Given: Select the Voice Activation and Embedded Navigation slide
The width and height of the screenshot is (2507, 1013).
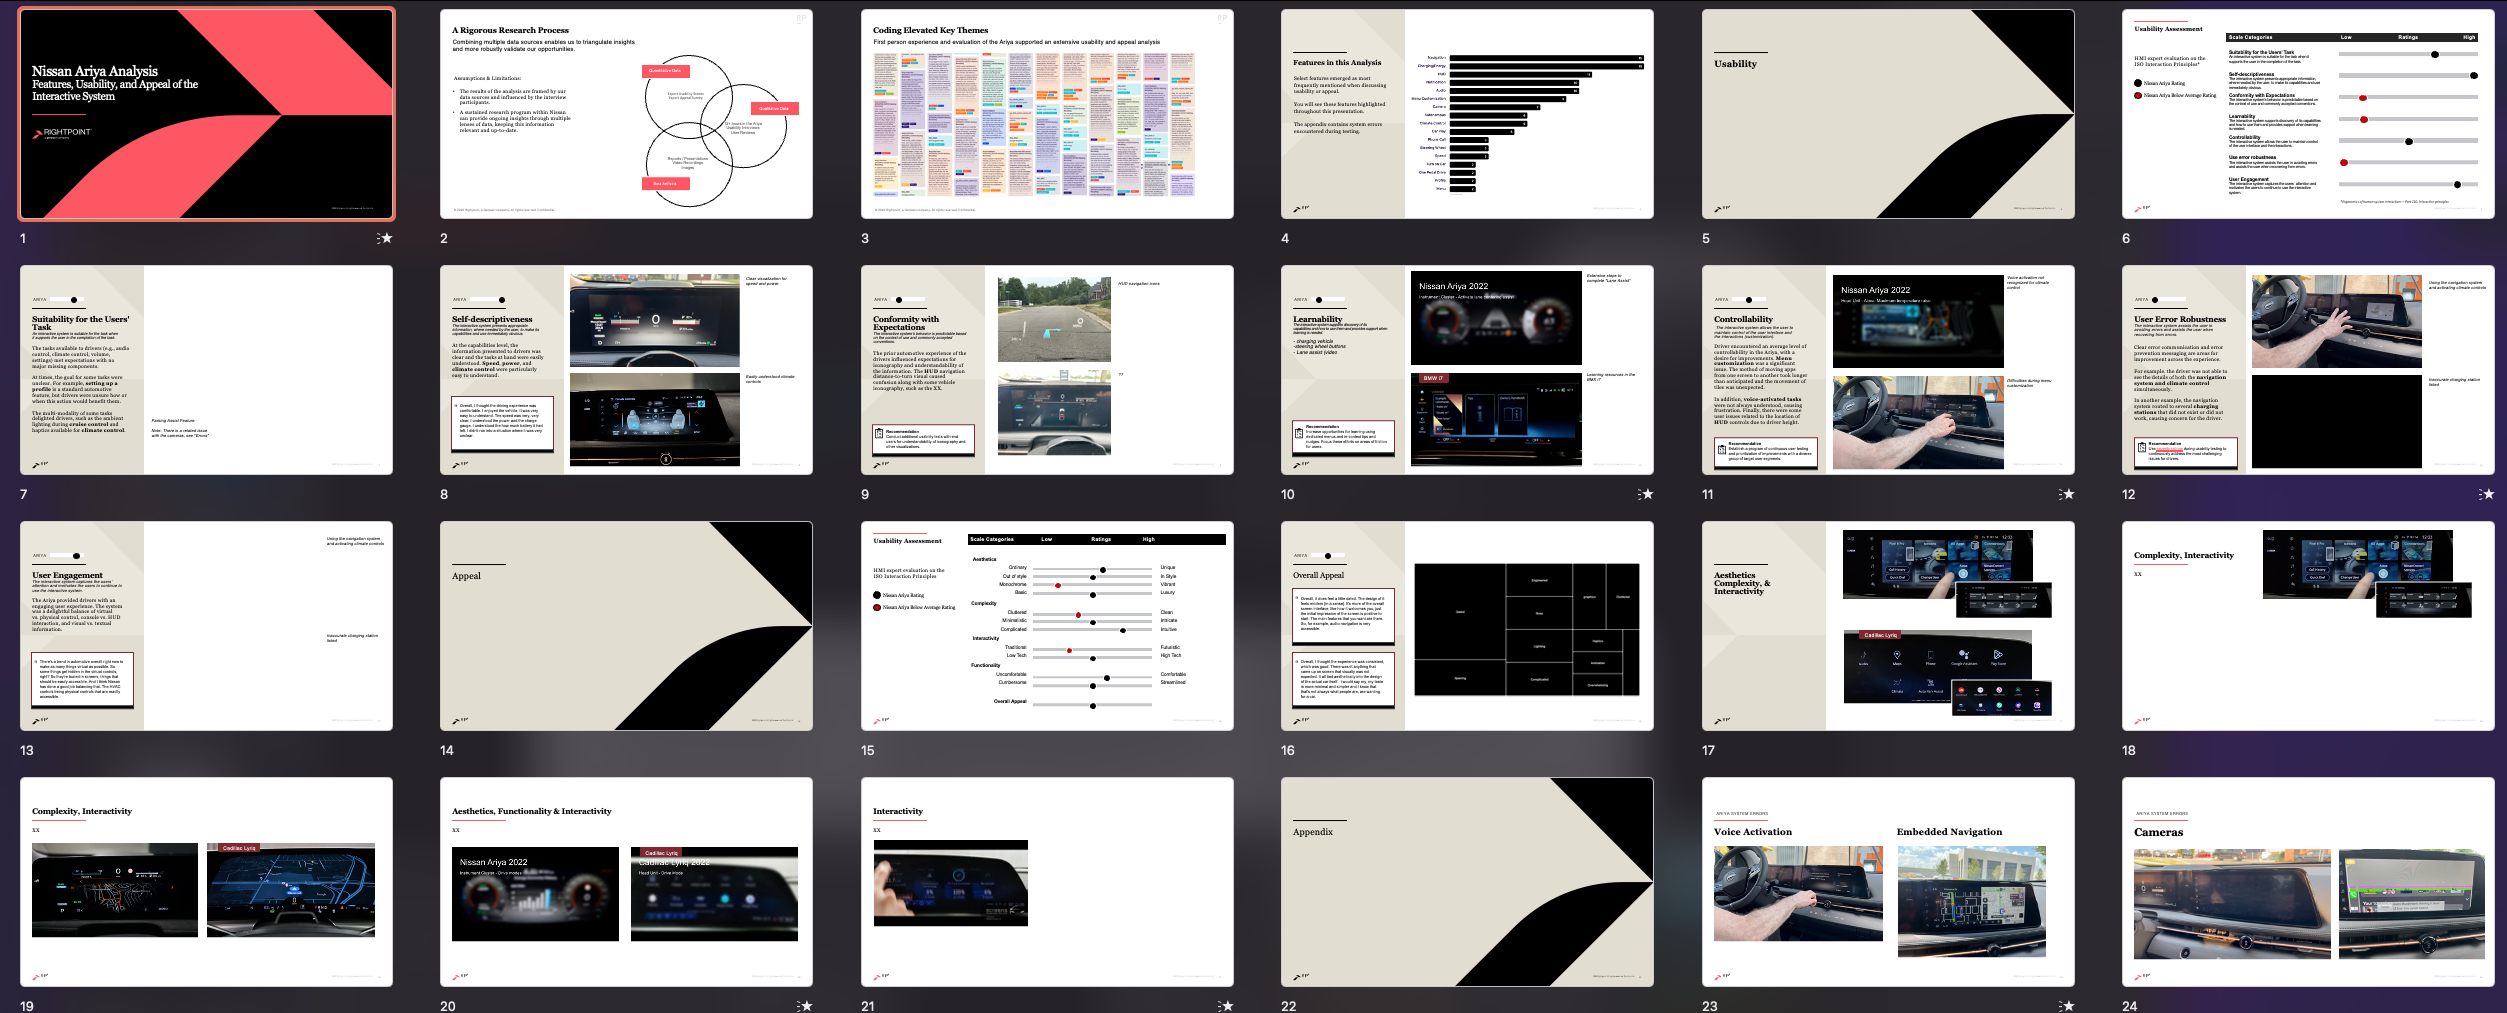Looking at the screenshot, I should (1888, 882).
